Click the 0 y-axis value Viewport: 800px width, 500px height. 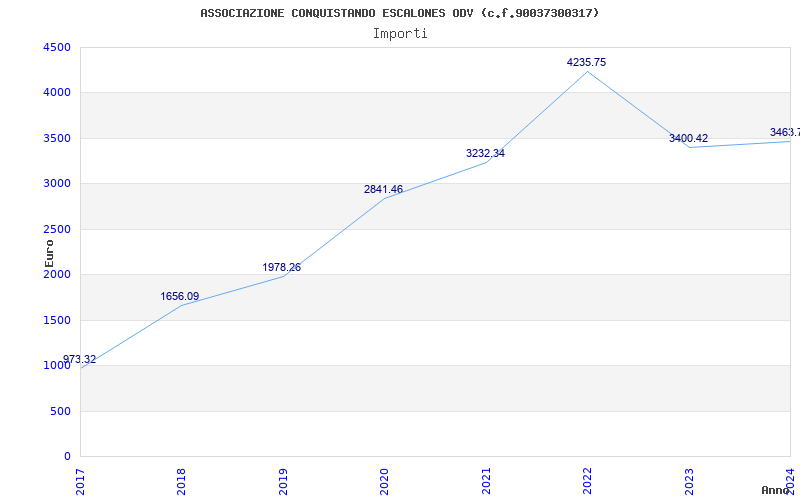tap(67, 457)
